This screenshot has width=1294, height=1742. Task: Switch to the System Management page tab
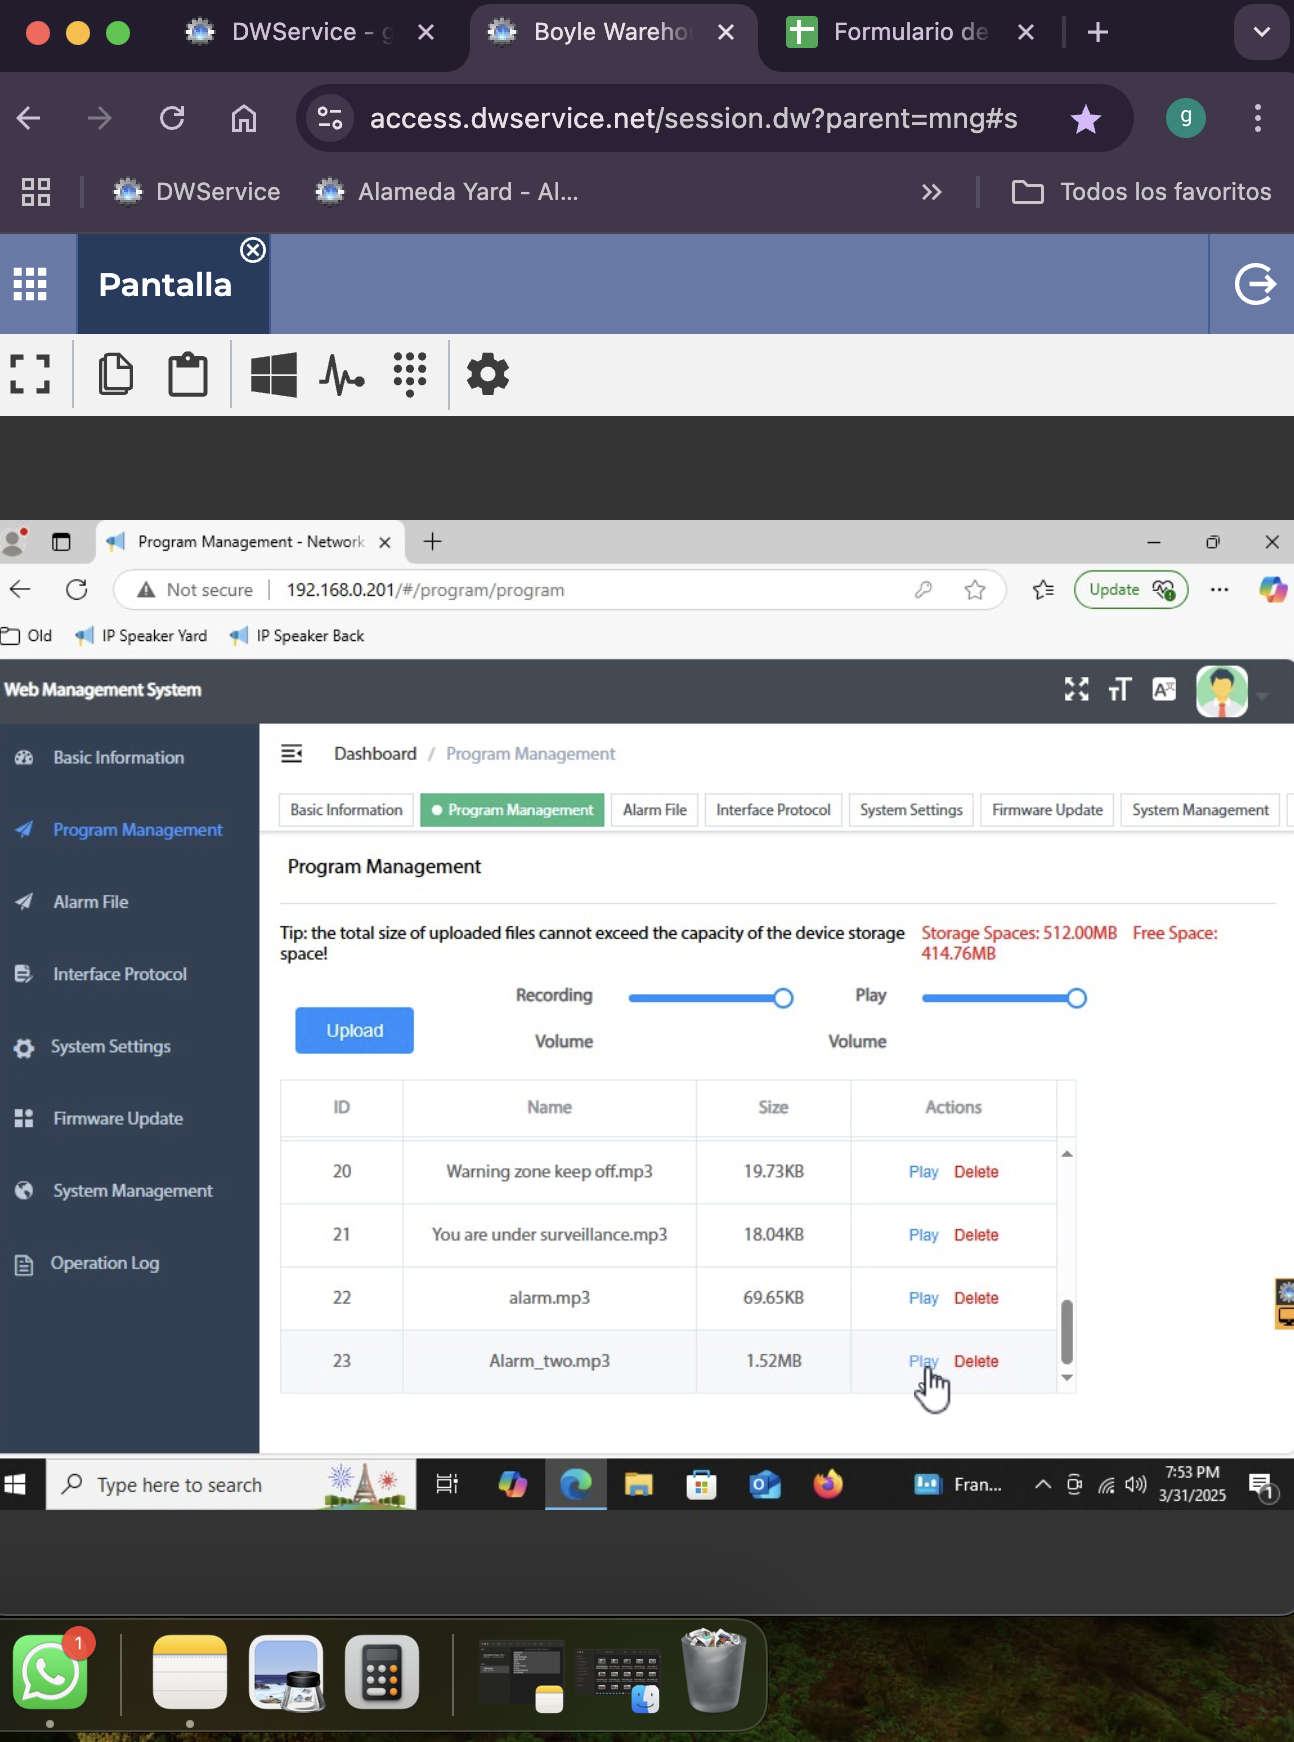tap(1200, 810)
